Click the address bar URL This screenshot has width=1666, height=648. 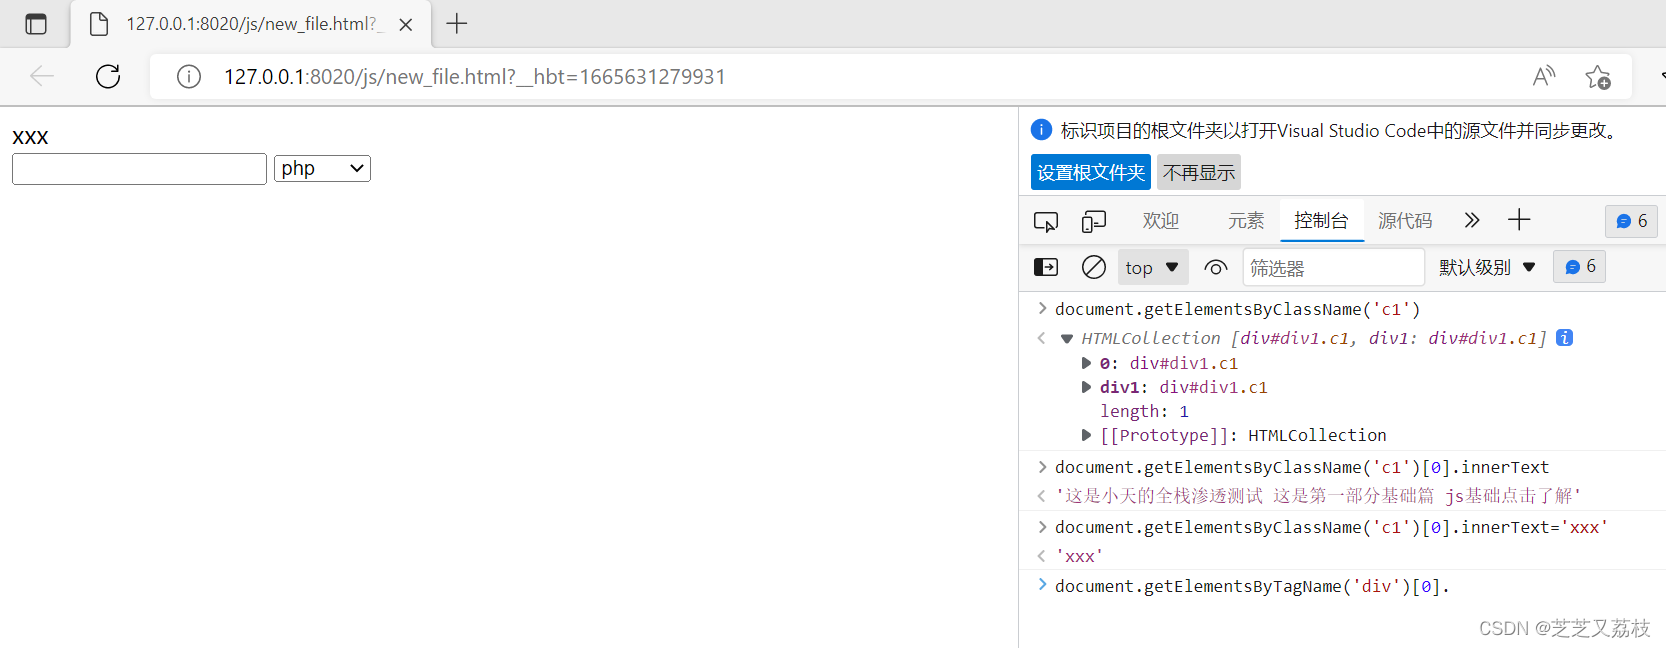[x=474, y=77]
